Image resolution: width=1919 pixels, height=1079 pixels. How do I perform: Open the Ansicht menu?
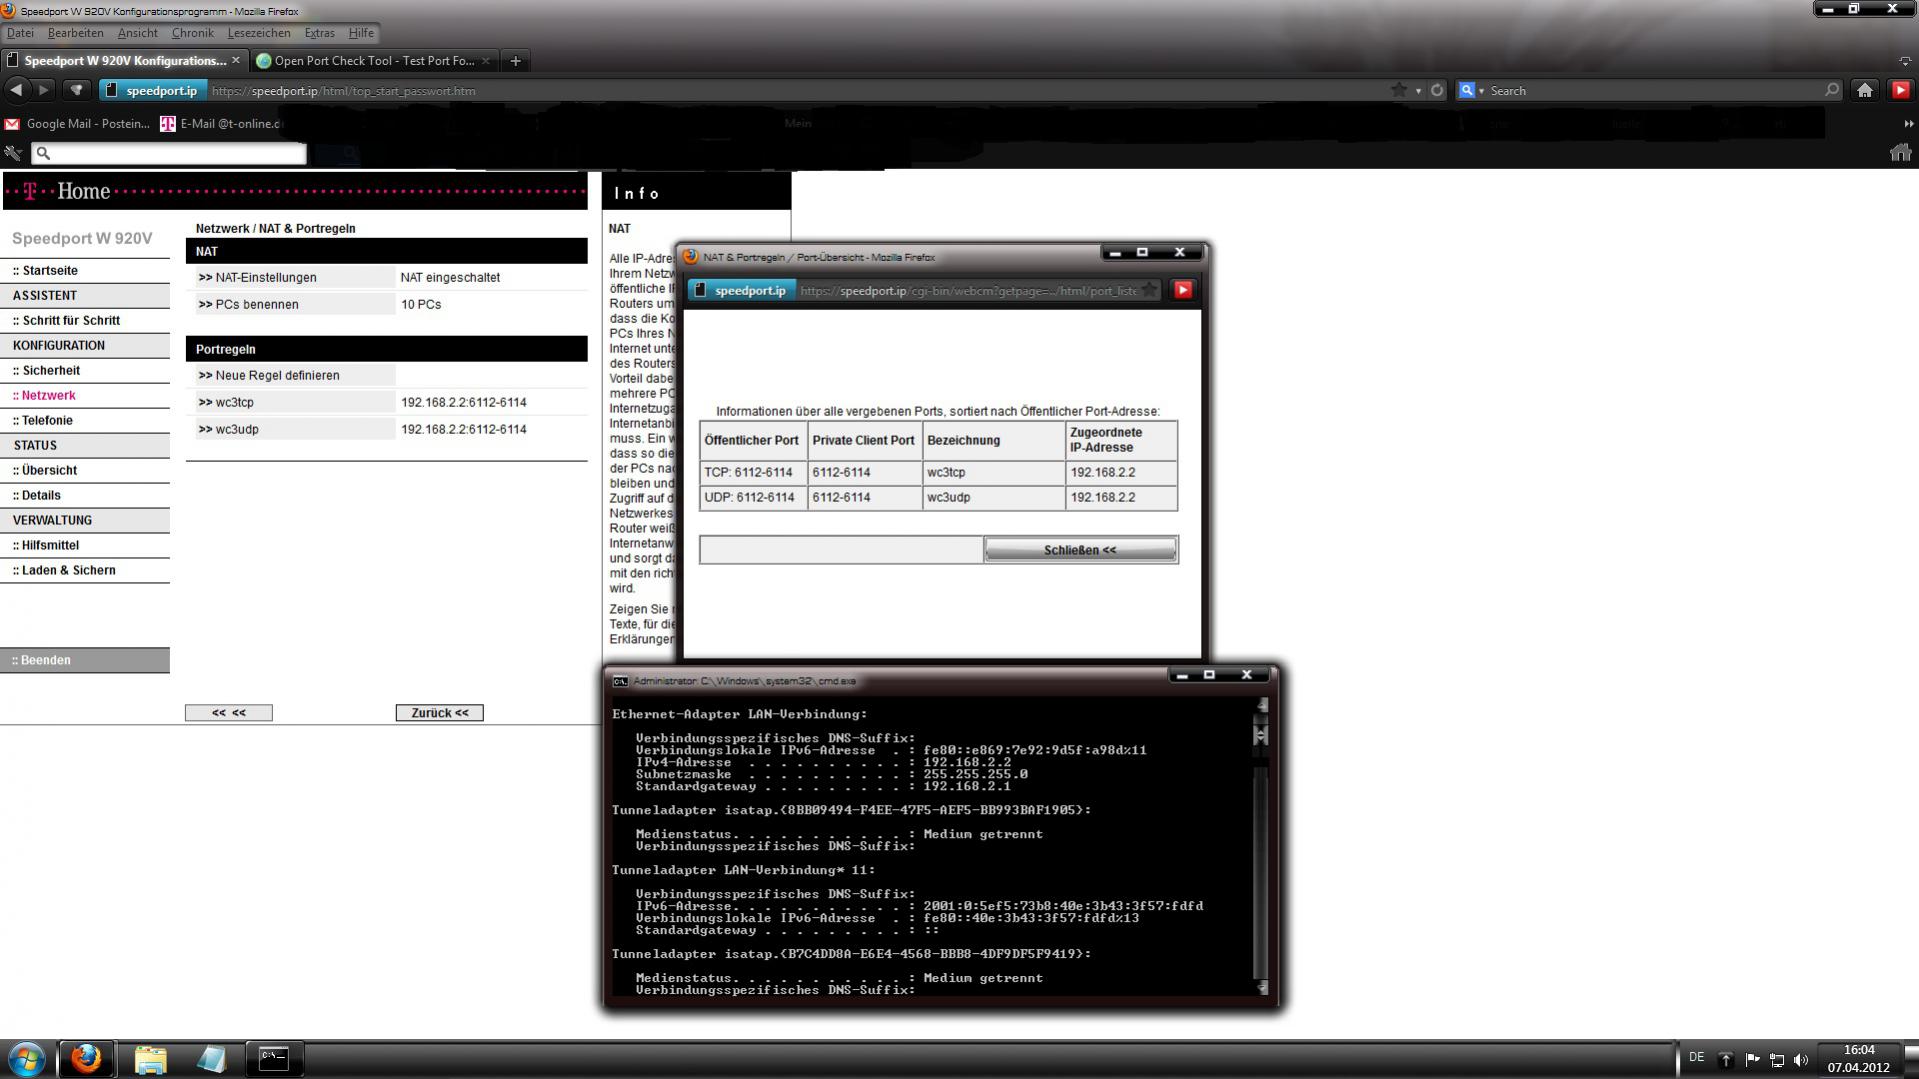138,33
